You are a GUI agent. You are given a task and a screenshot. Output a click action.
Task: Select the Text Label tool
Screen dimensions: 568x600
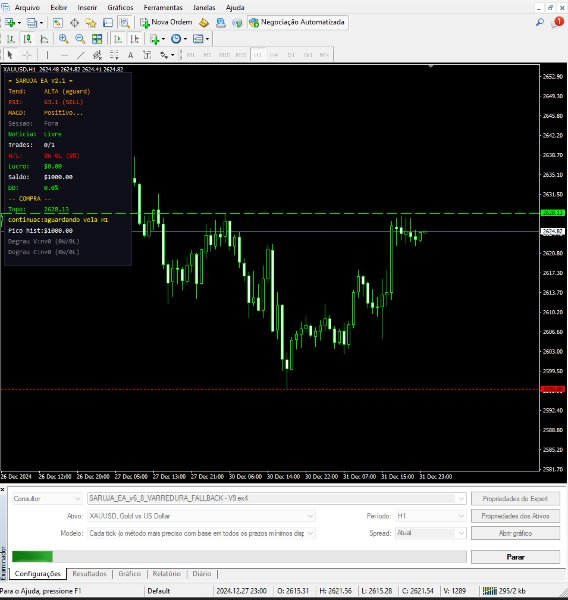tap(147, 55)
